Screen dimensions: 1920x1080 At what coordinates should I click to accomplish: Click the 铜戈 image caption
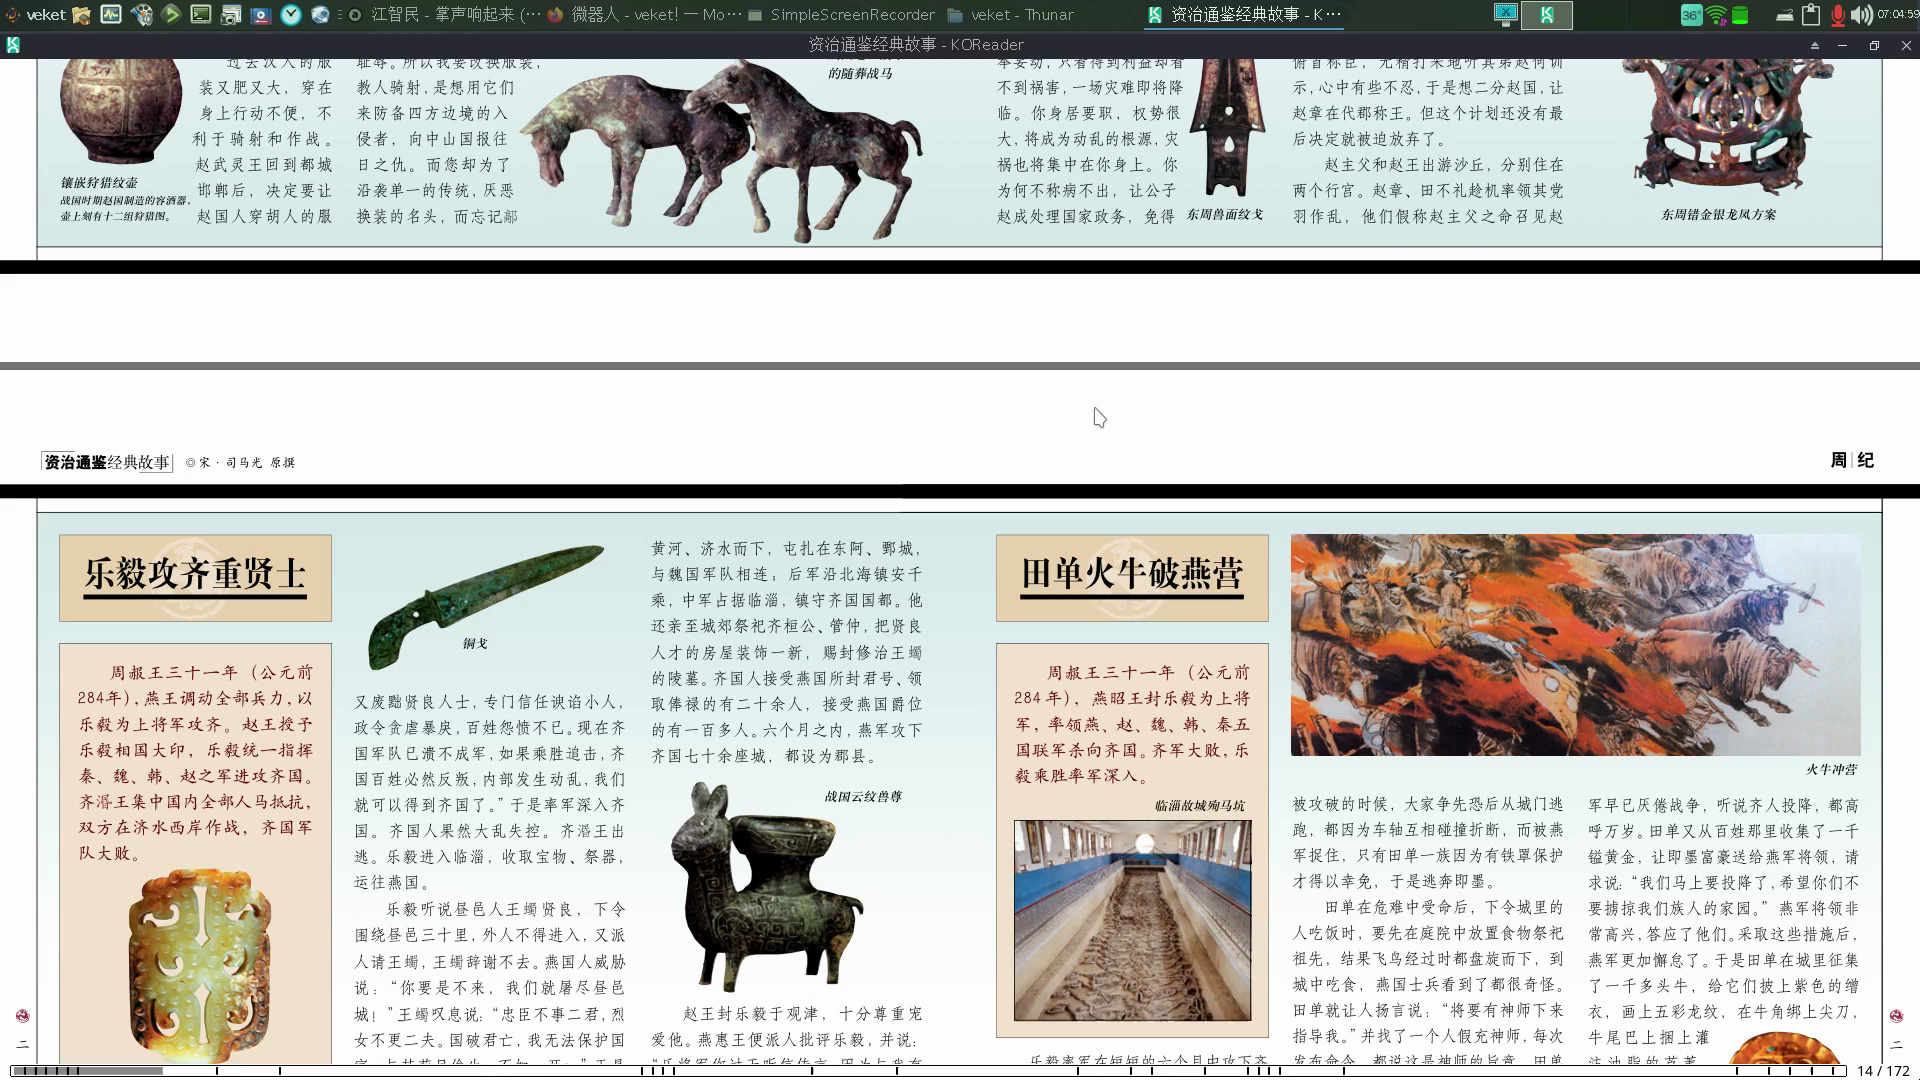pyautogui.click(x=475, y=644)
